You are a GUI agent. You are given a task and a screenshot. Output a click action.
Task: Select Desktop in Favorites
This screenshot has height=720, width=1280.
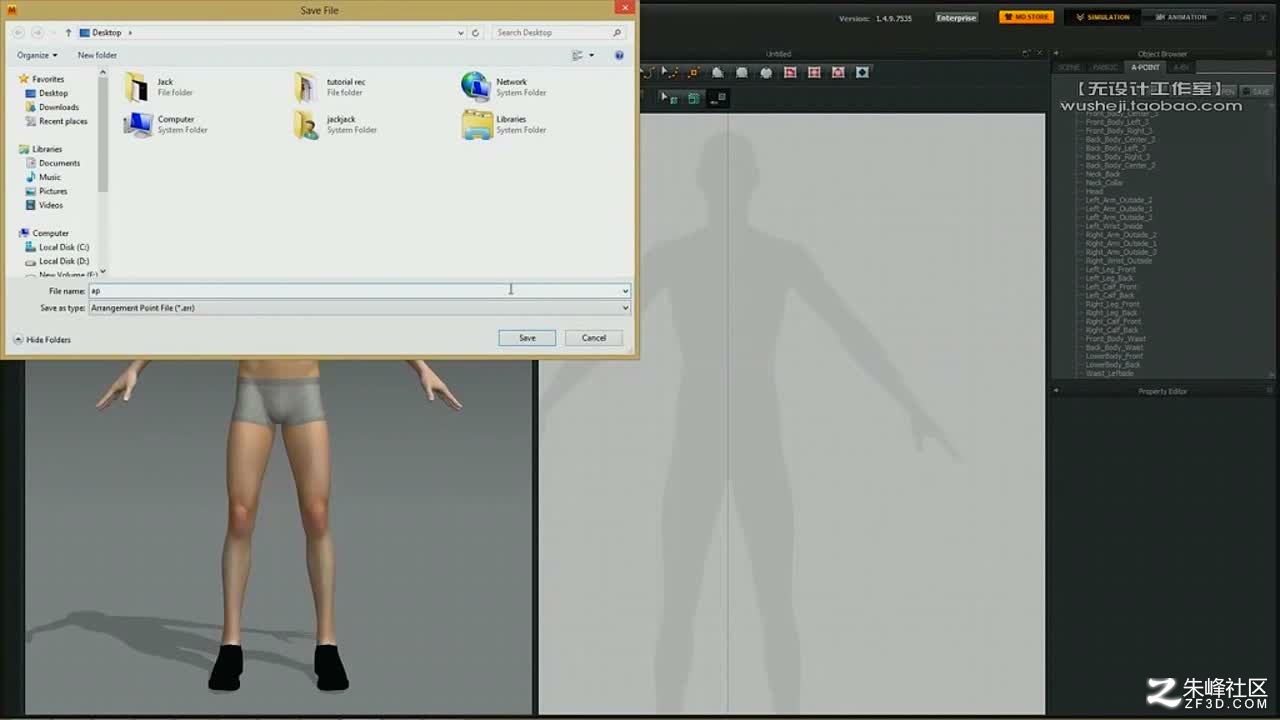(x=53, y=93)
